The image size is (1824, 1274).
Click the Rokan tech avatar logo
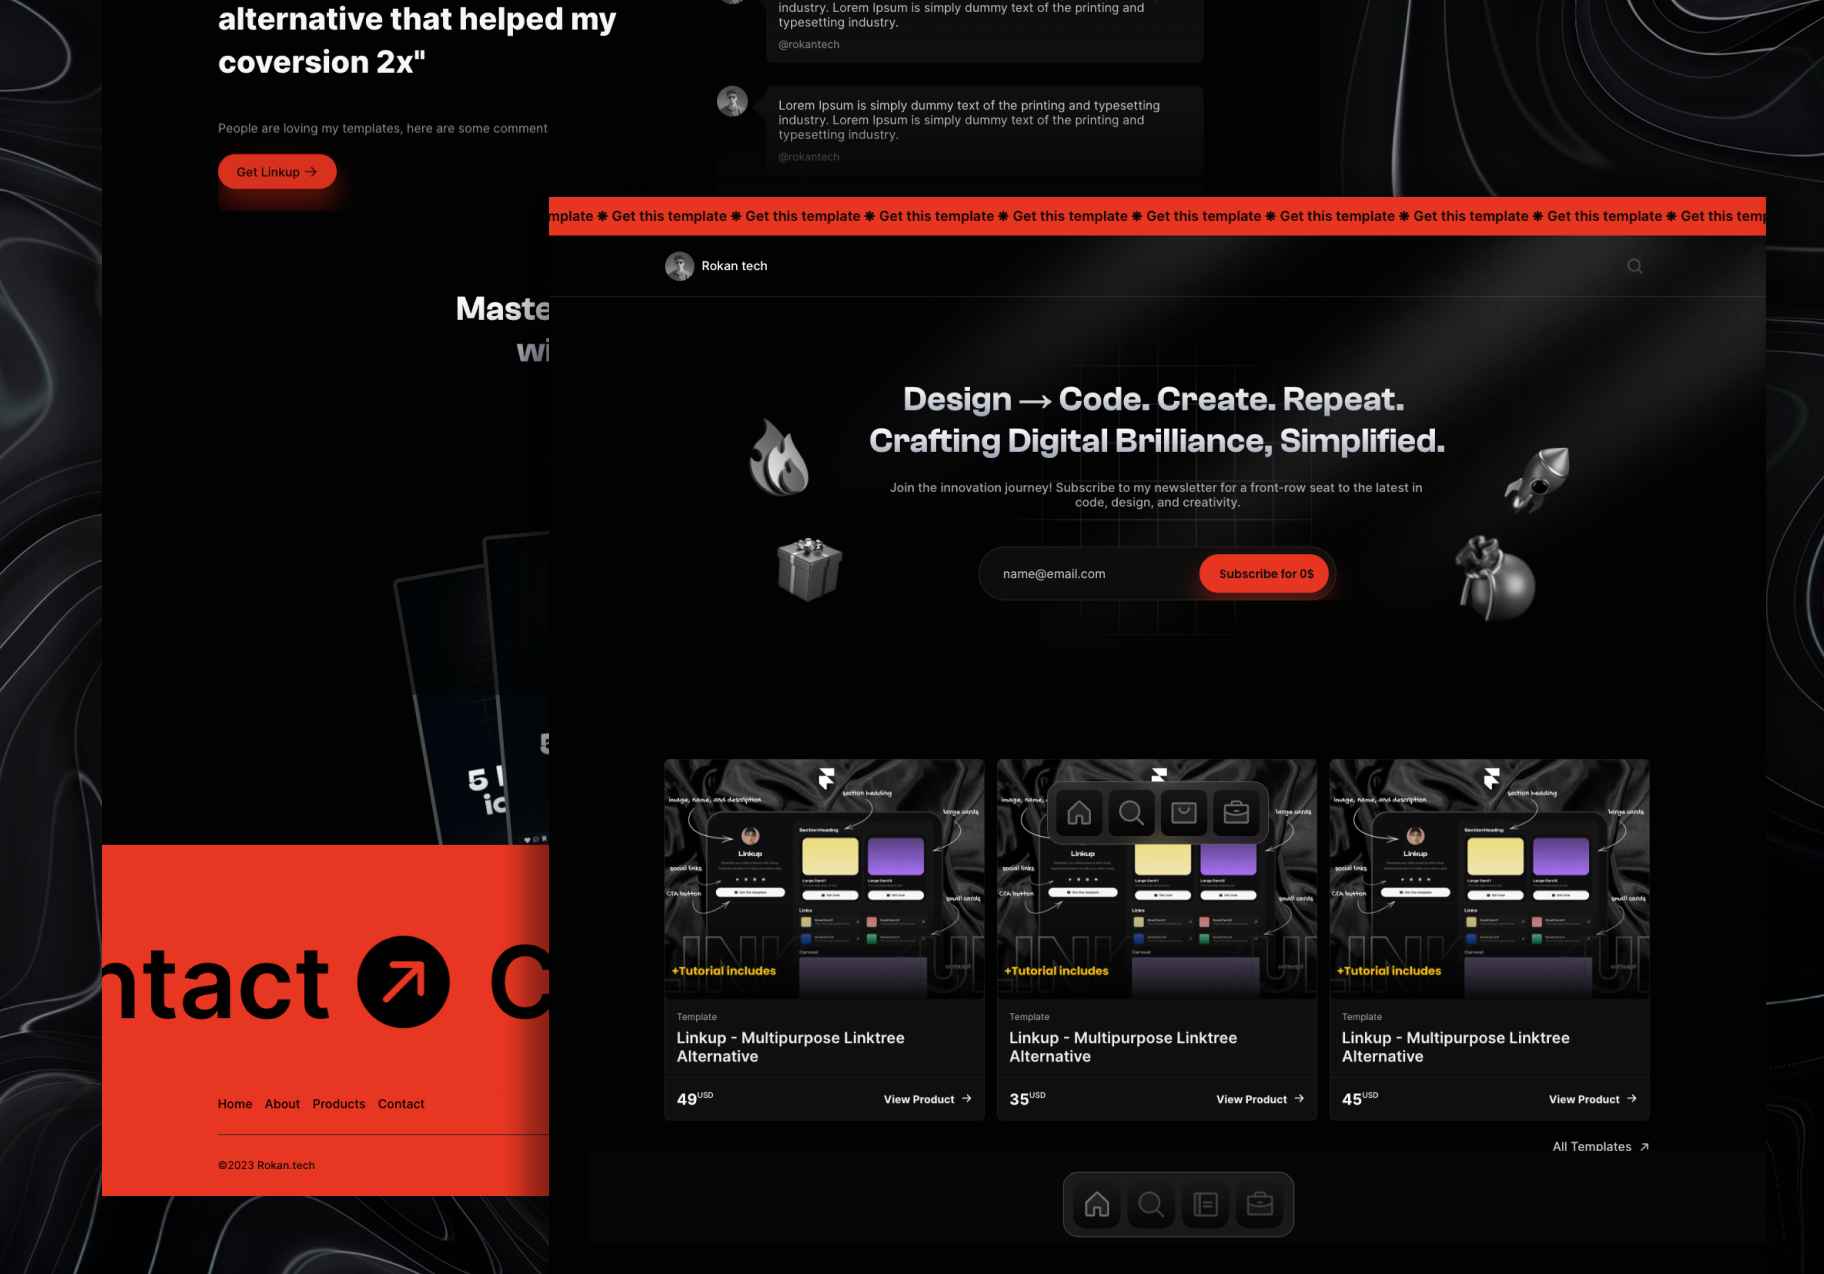tap(680, 266)
